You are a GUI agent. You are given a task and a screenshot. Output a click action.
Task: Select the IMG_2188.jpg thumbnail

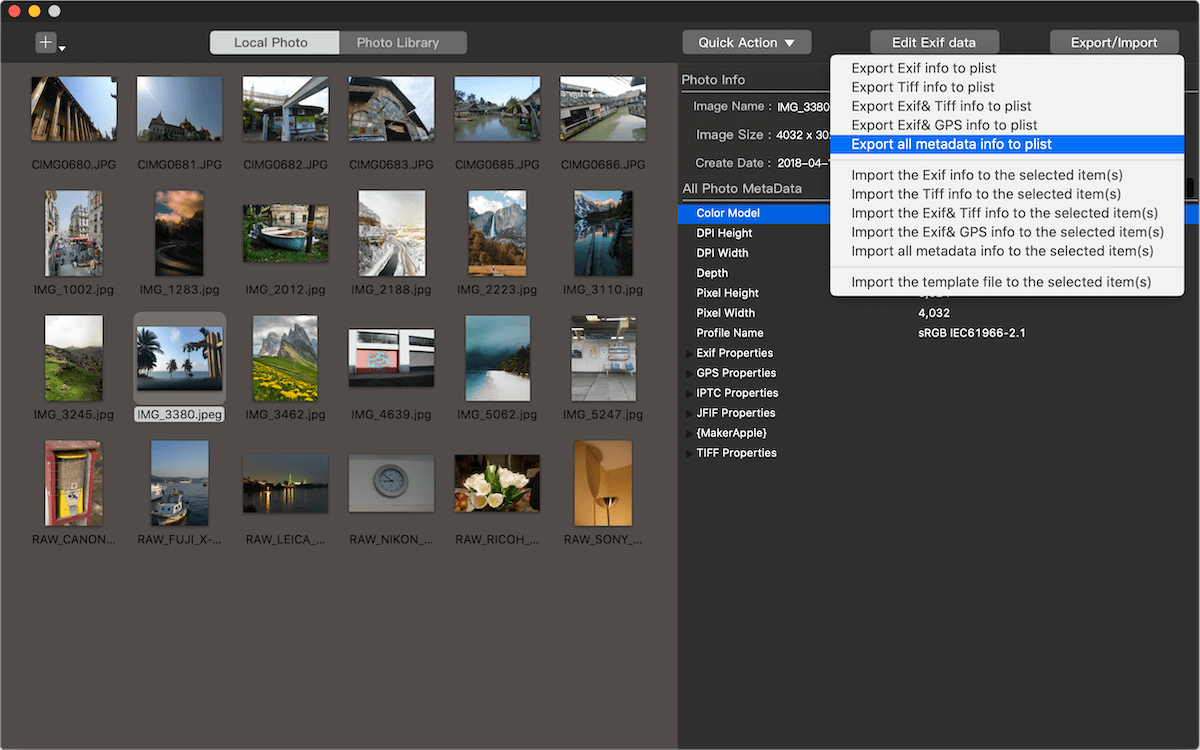(392, 233)
